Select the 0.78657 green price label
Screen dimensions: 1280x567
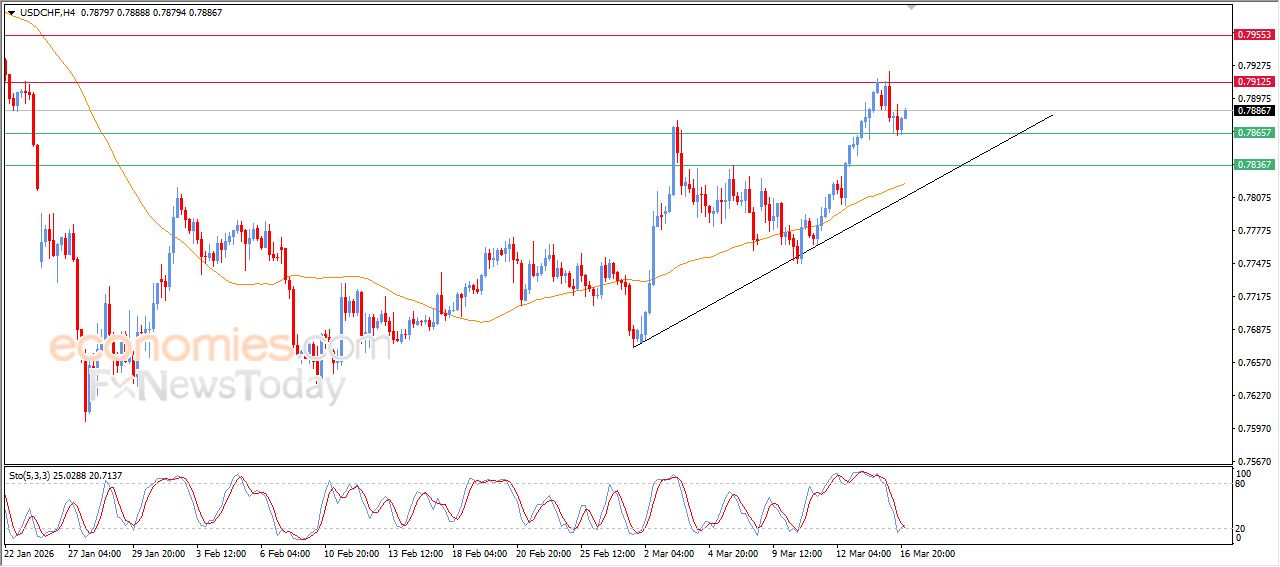(x=1254, y=133)
